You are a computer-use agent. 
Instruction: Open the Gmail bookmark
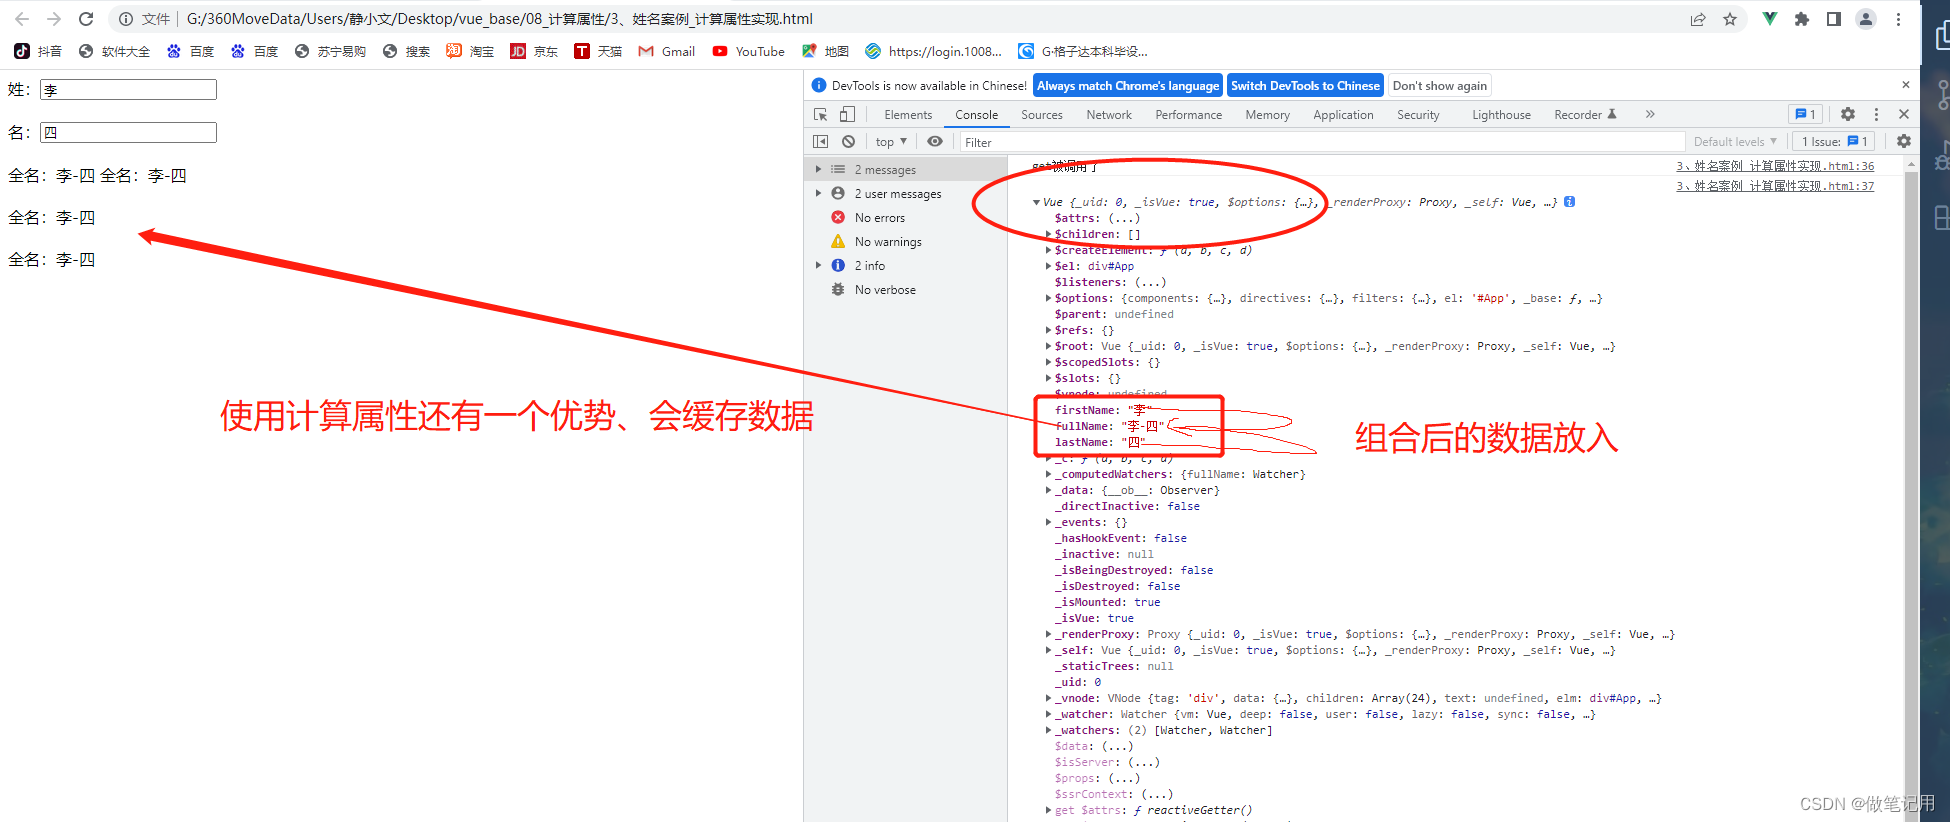[666, 51]
